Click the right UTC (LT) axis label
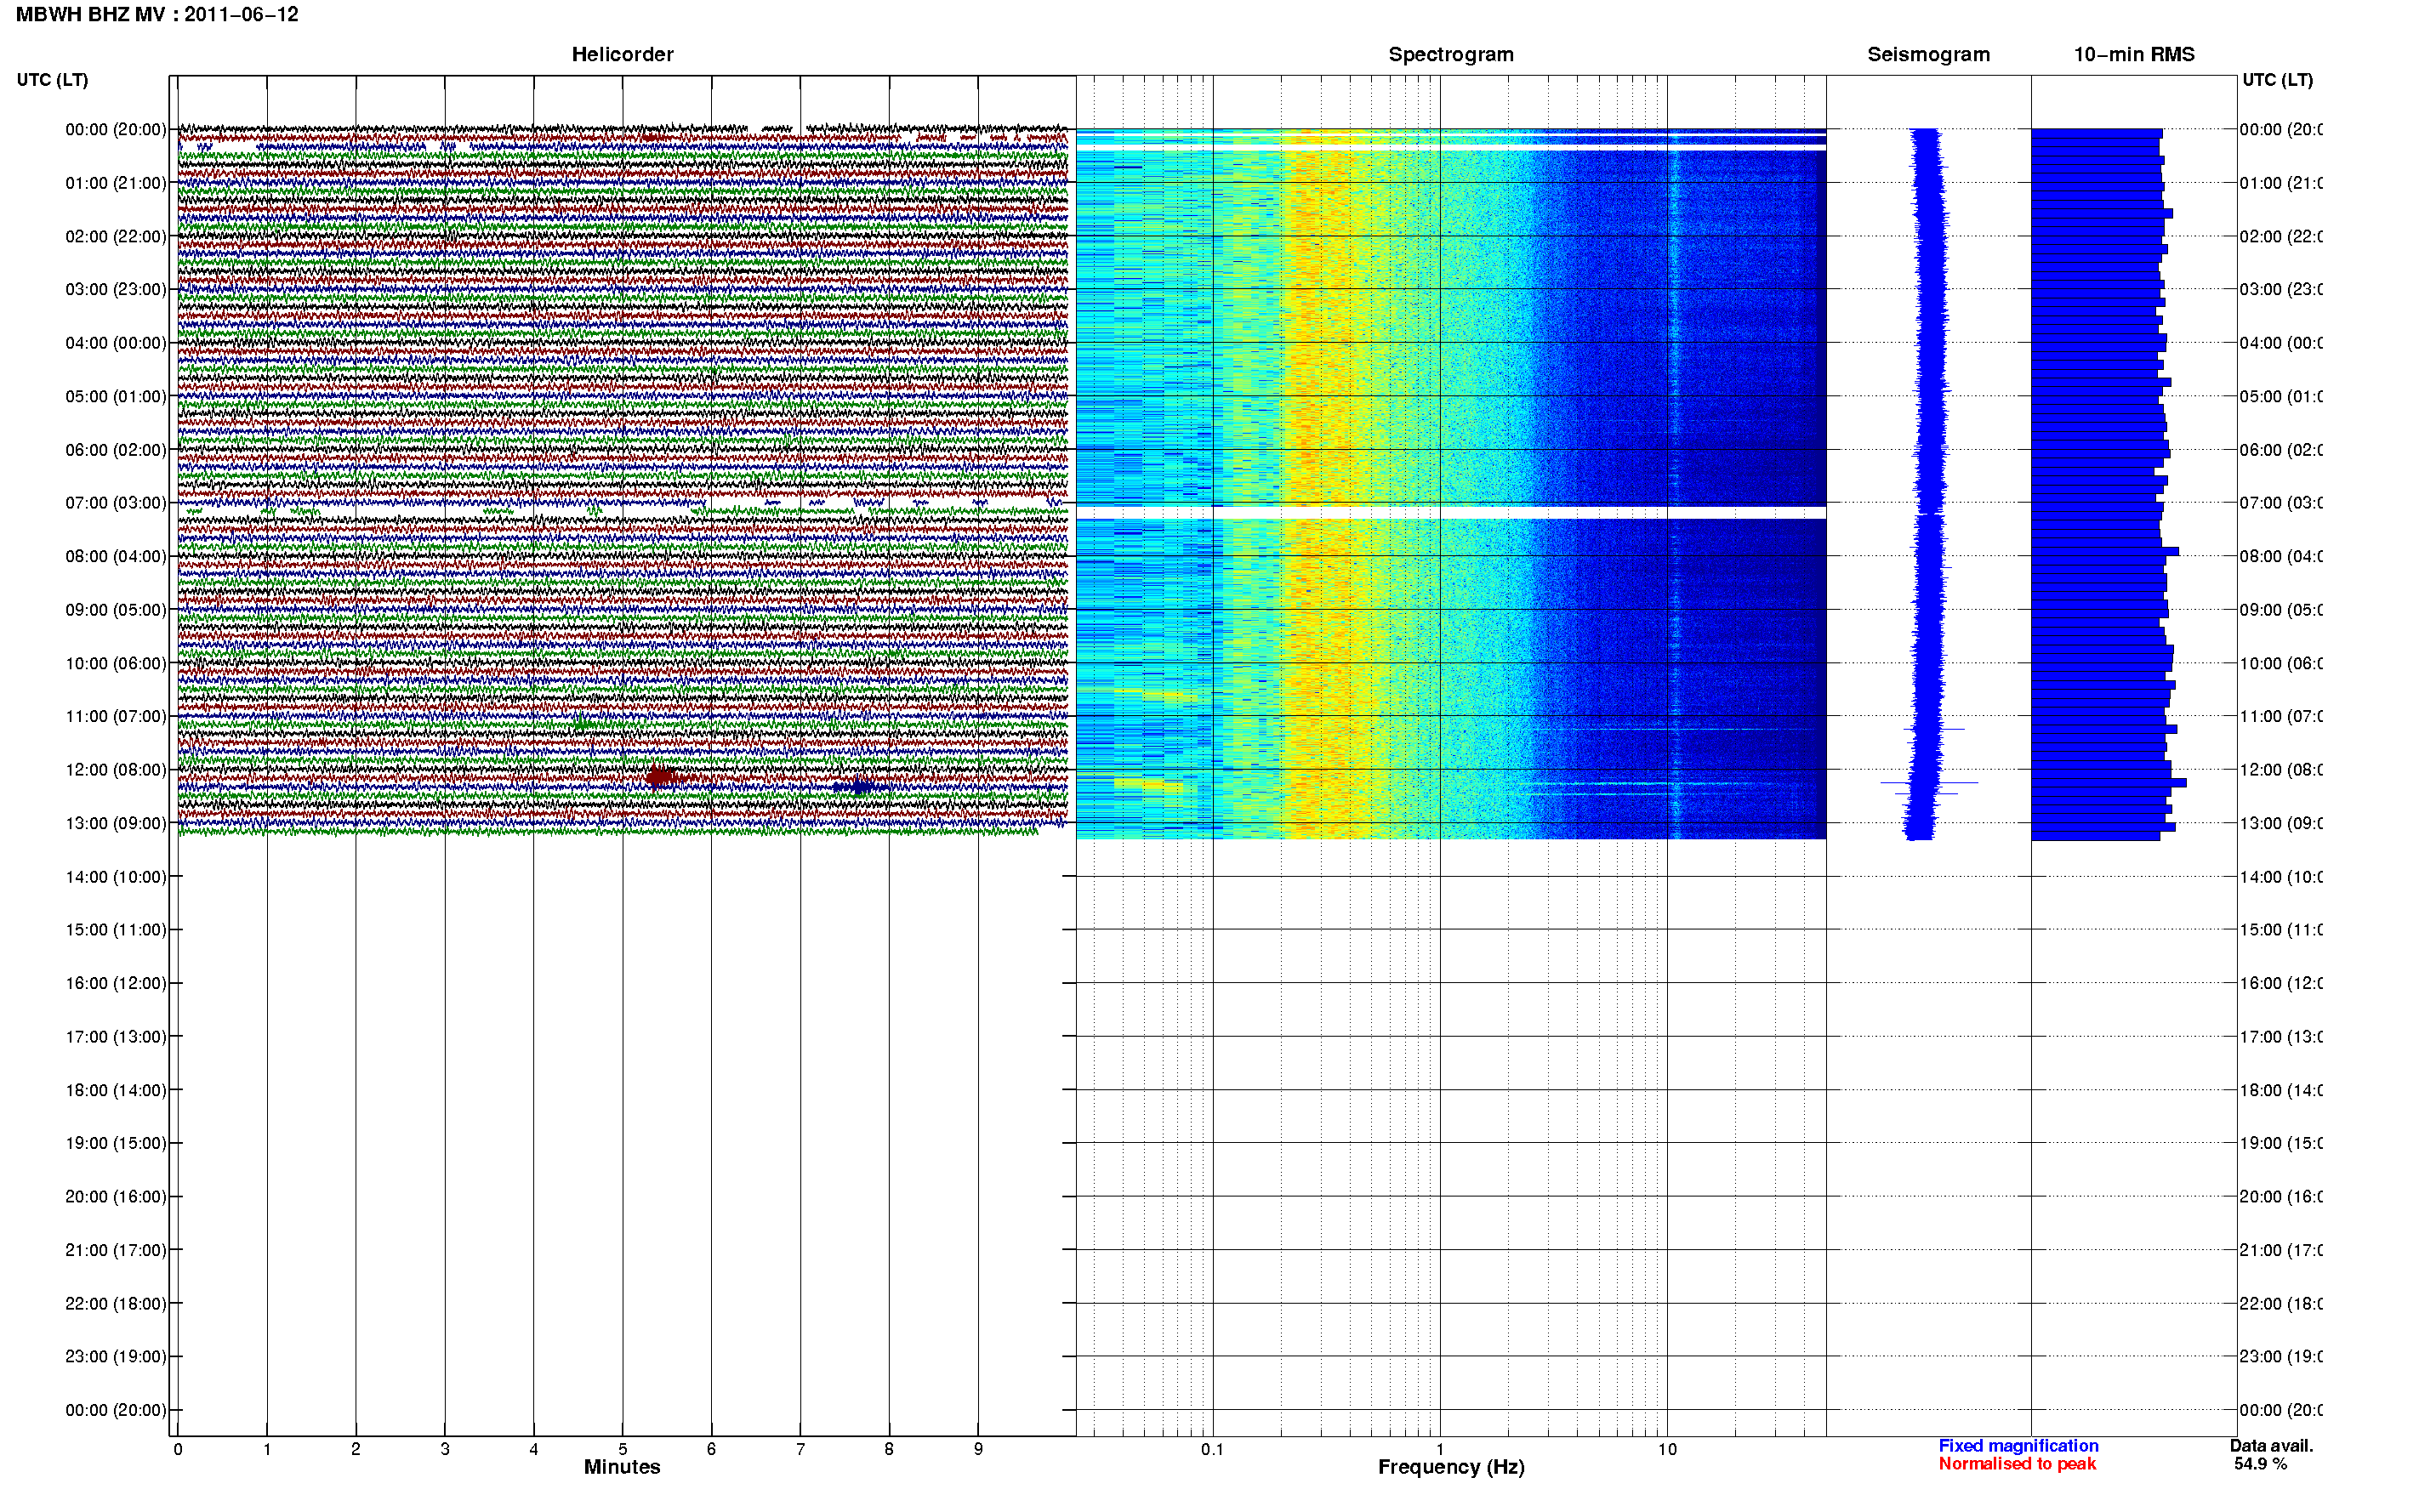Screen dimensions: 2419x1512 pyautogui.click(x=2277, y=79)
